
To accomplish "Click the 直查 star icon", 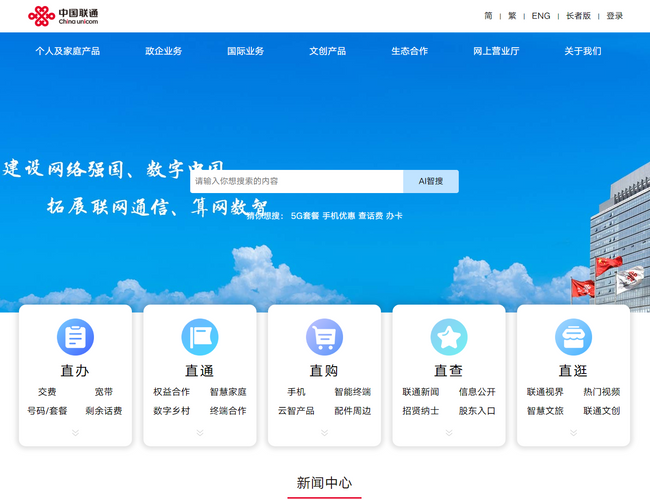I will [x=449, y=337].
